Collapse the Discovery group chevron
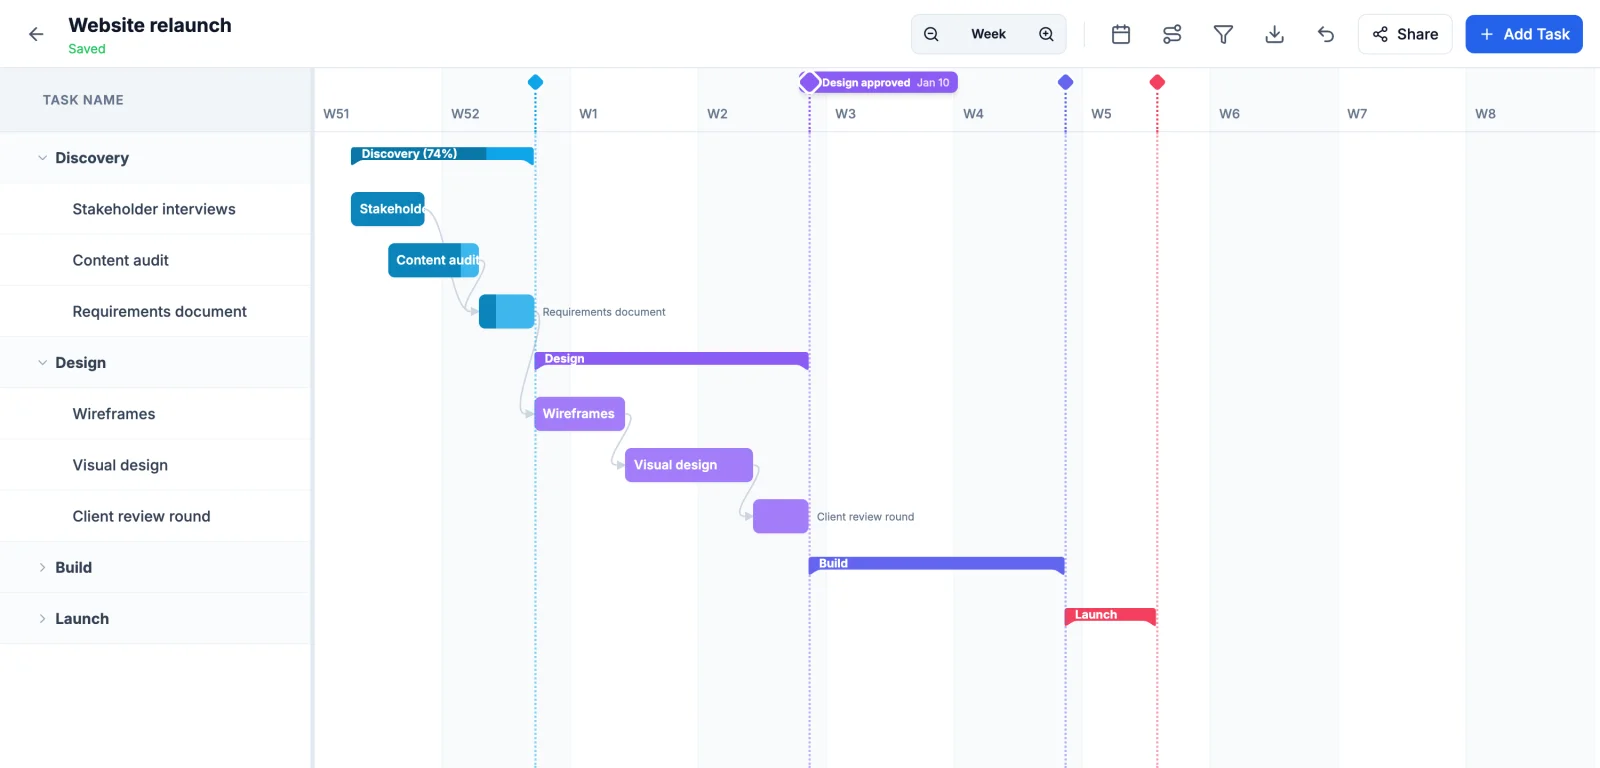 pos(42,158)
